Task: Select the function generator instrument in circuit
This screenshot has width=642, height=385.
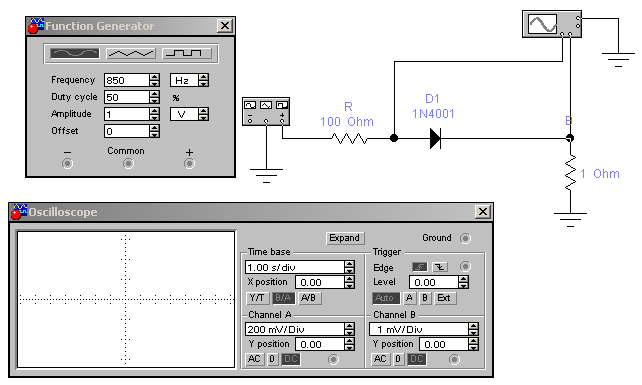Action: [x=266, y=111]
